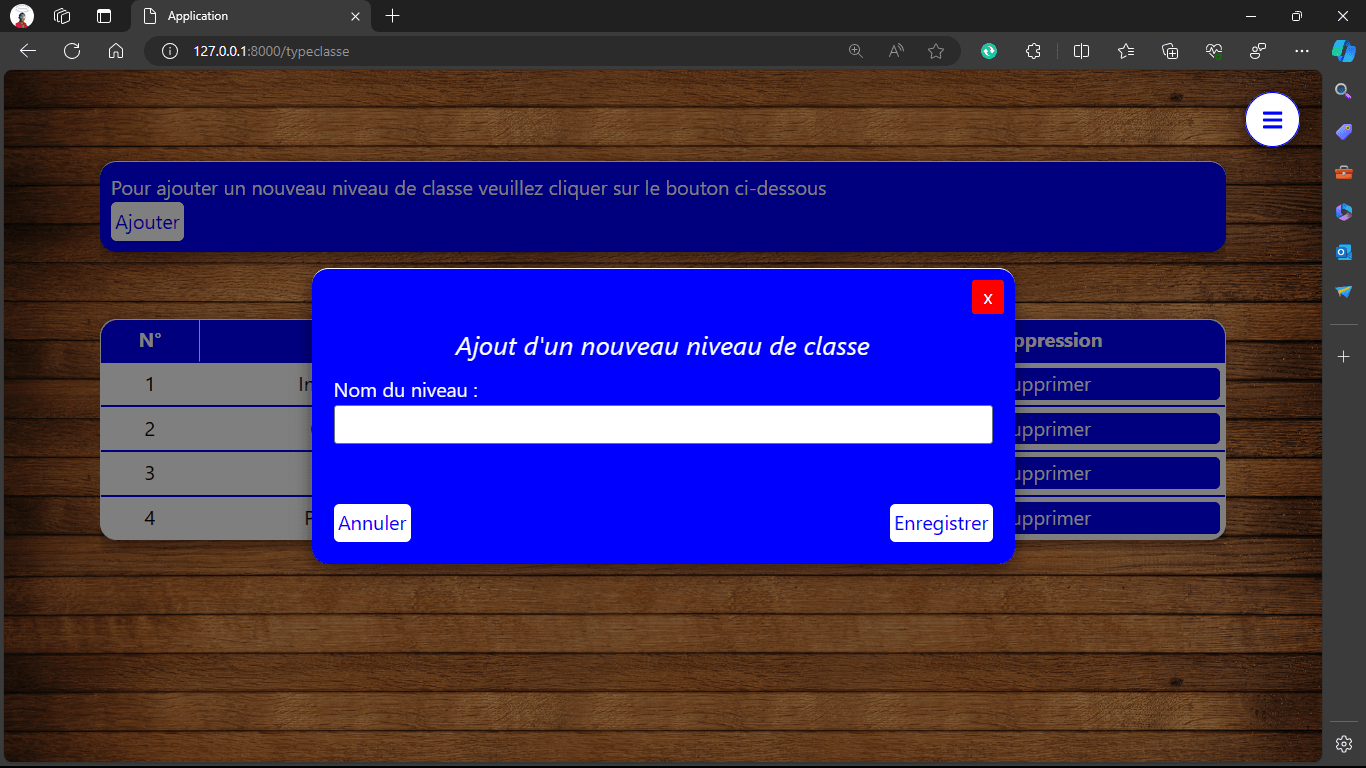Screen dimensions: 1366x768
Task: Click the N° column header
Action: coord(150,341)
